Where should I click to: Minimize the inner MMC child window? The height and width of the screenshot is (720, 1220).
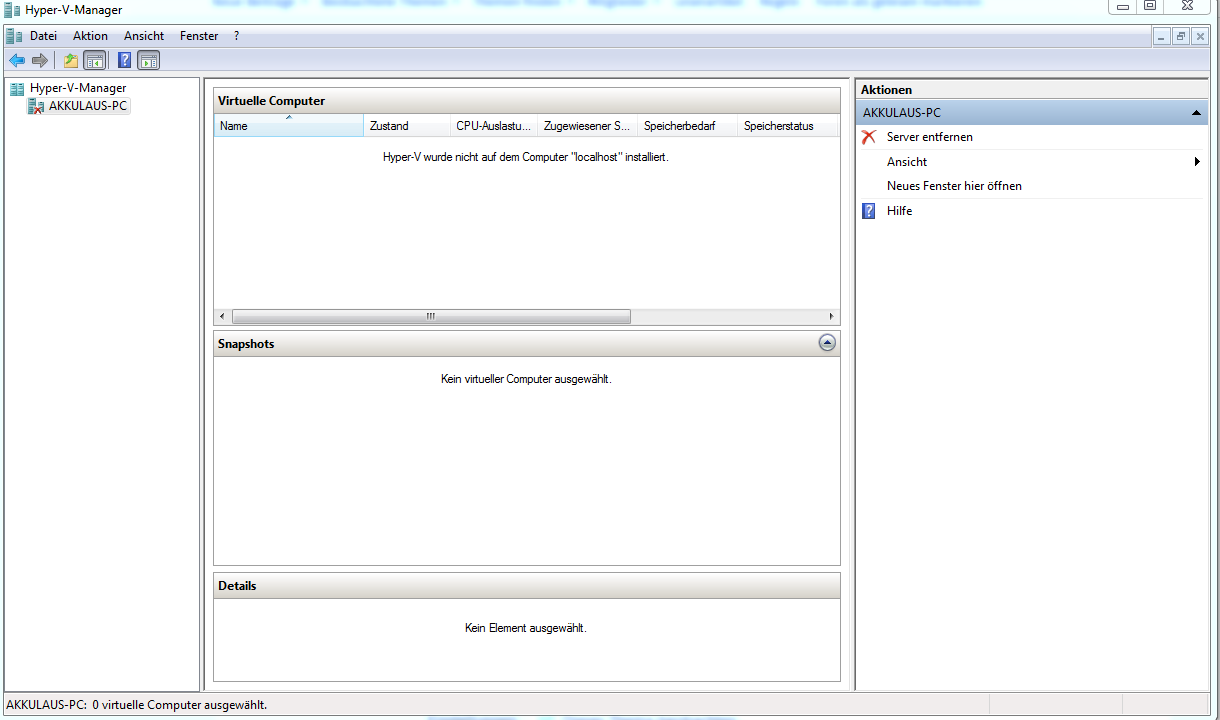[x=1161, y=36]
